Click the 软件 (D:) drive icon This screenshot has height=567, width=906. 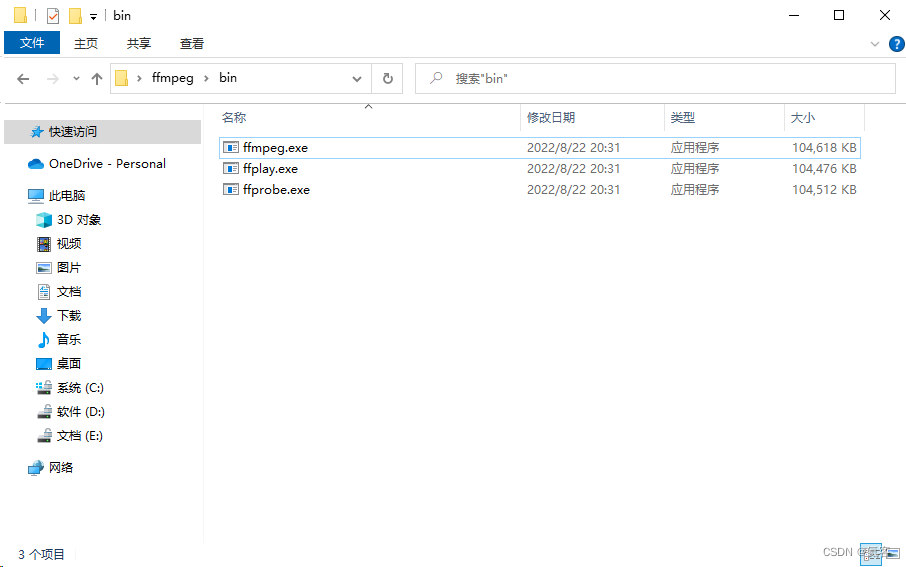(x=44, y=412)
